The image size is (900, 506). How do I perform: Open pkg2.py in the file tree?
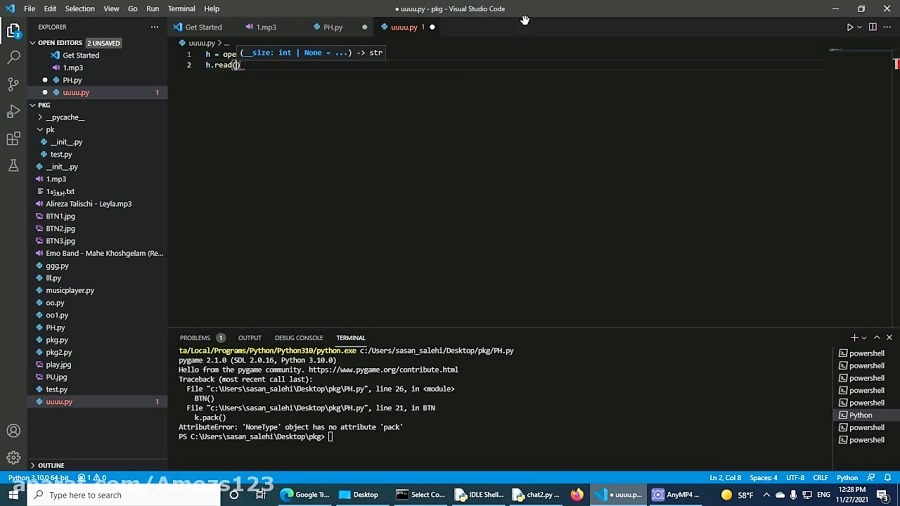tap(59, 352)
